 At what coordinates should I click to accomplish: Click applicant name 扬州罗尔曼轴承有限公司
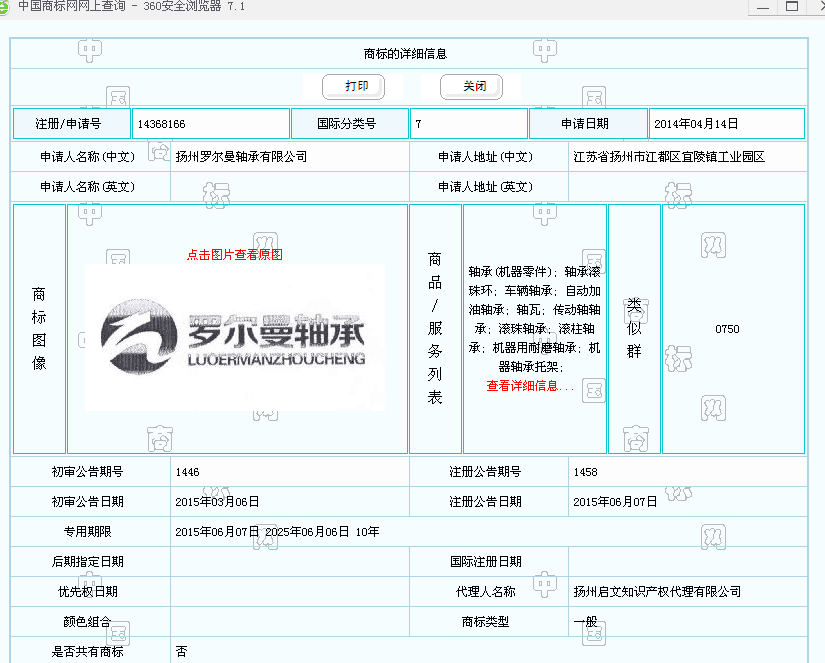(x=241, y=157)
